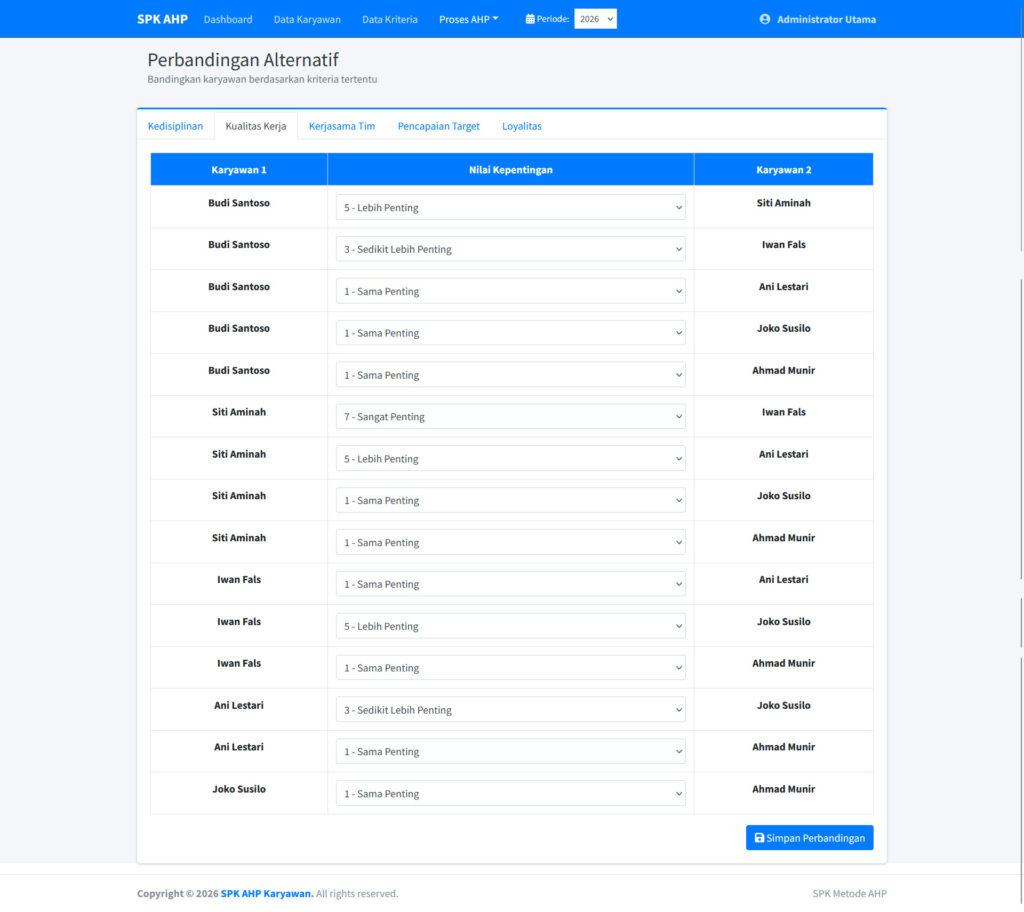The width and height of the screenshot is (1024, 912).
Task: Expand the Proses AHP navigation menu
Action: point(468,19)
